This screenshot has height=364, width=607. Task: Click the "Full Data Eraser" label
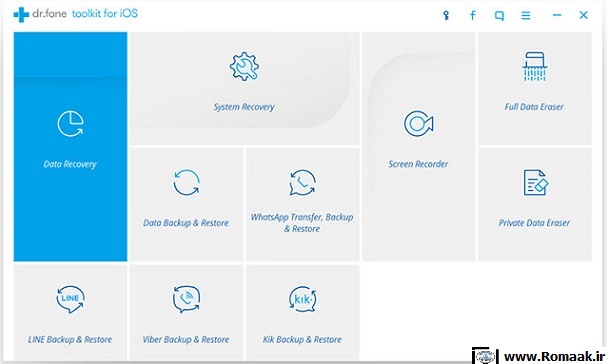click(534, 107)
